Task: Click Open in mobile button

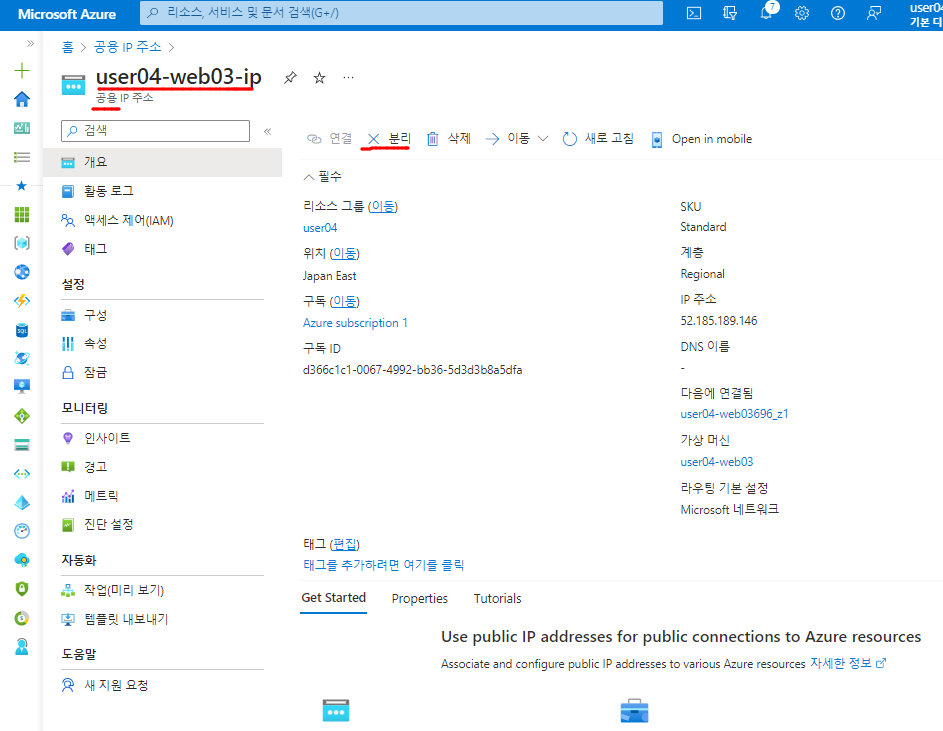Action: 701,139
